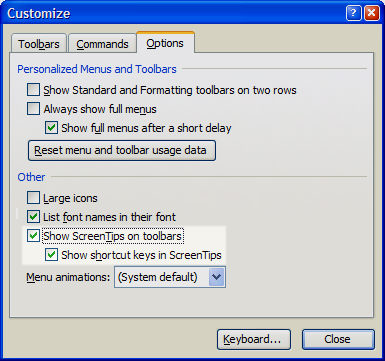
Task: Tick the Always show full menus checkbox
Action: pyautogui.click(x=33, y=109)
